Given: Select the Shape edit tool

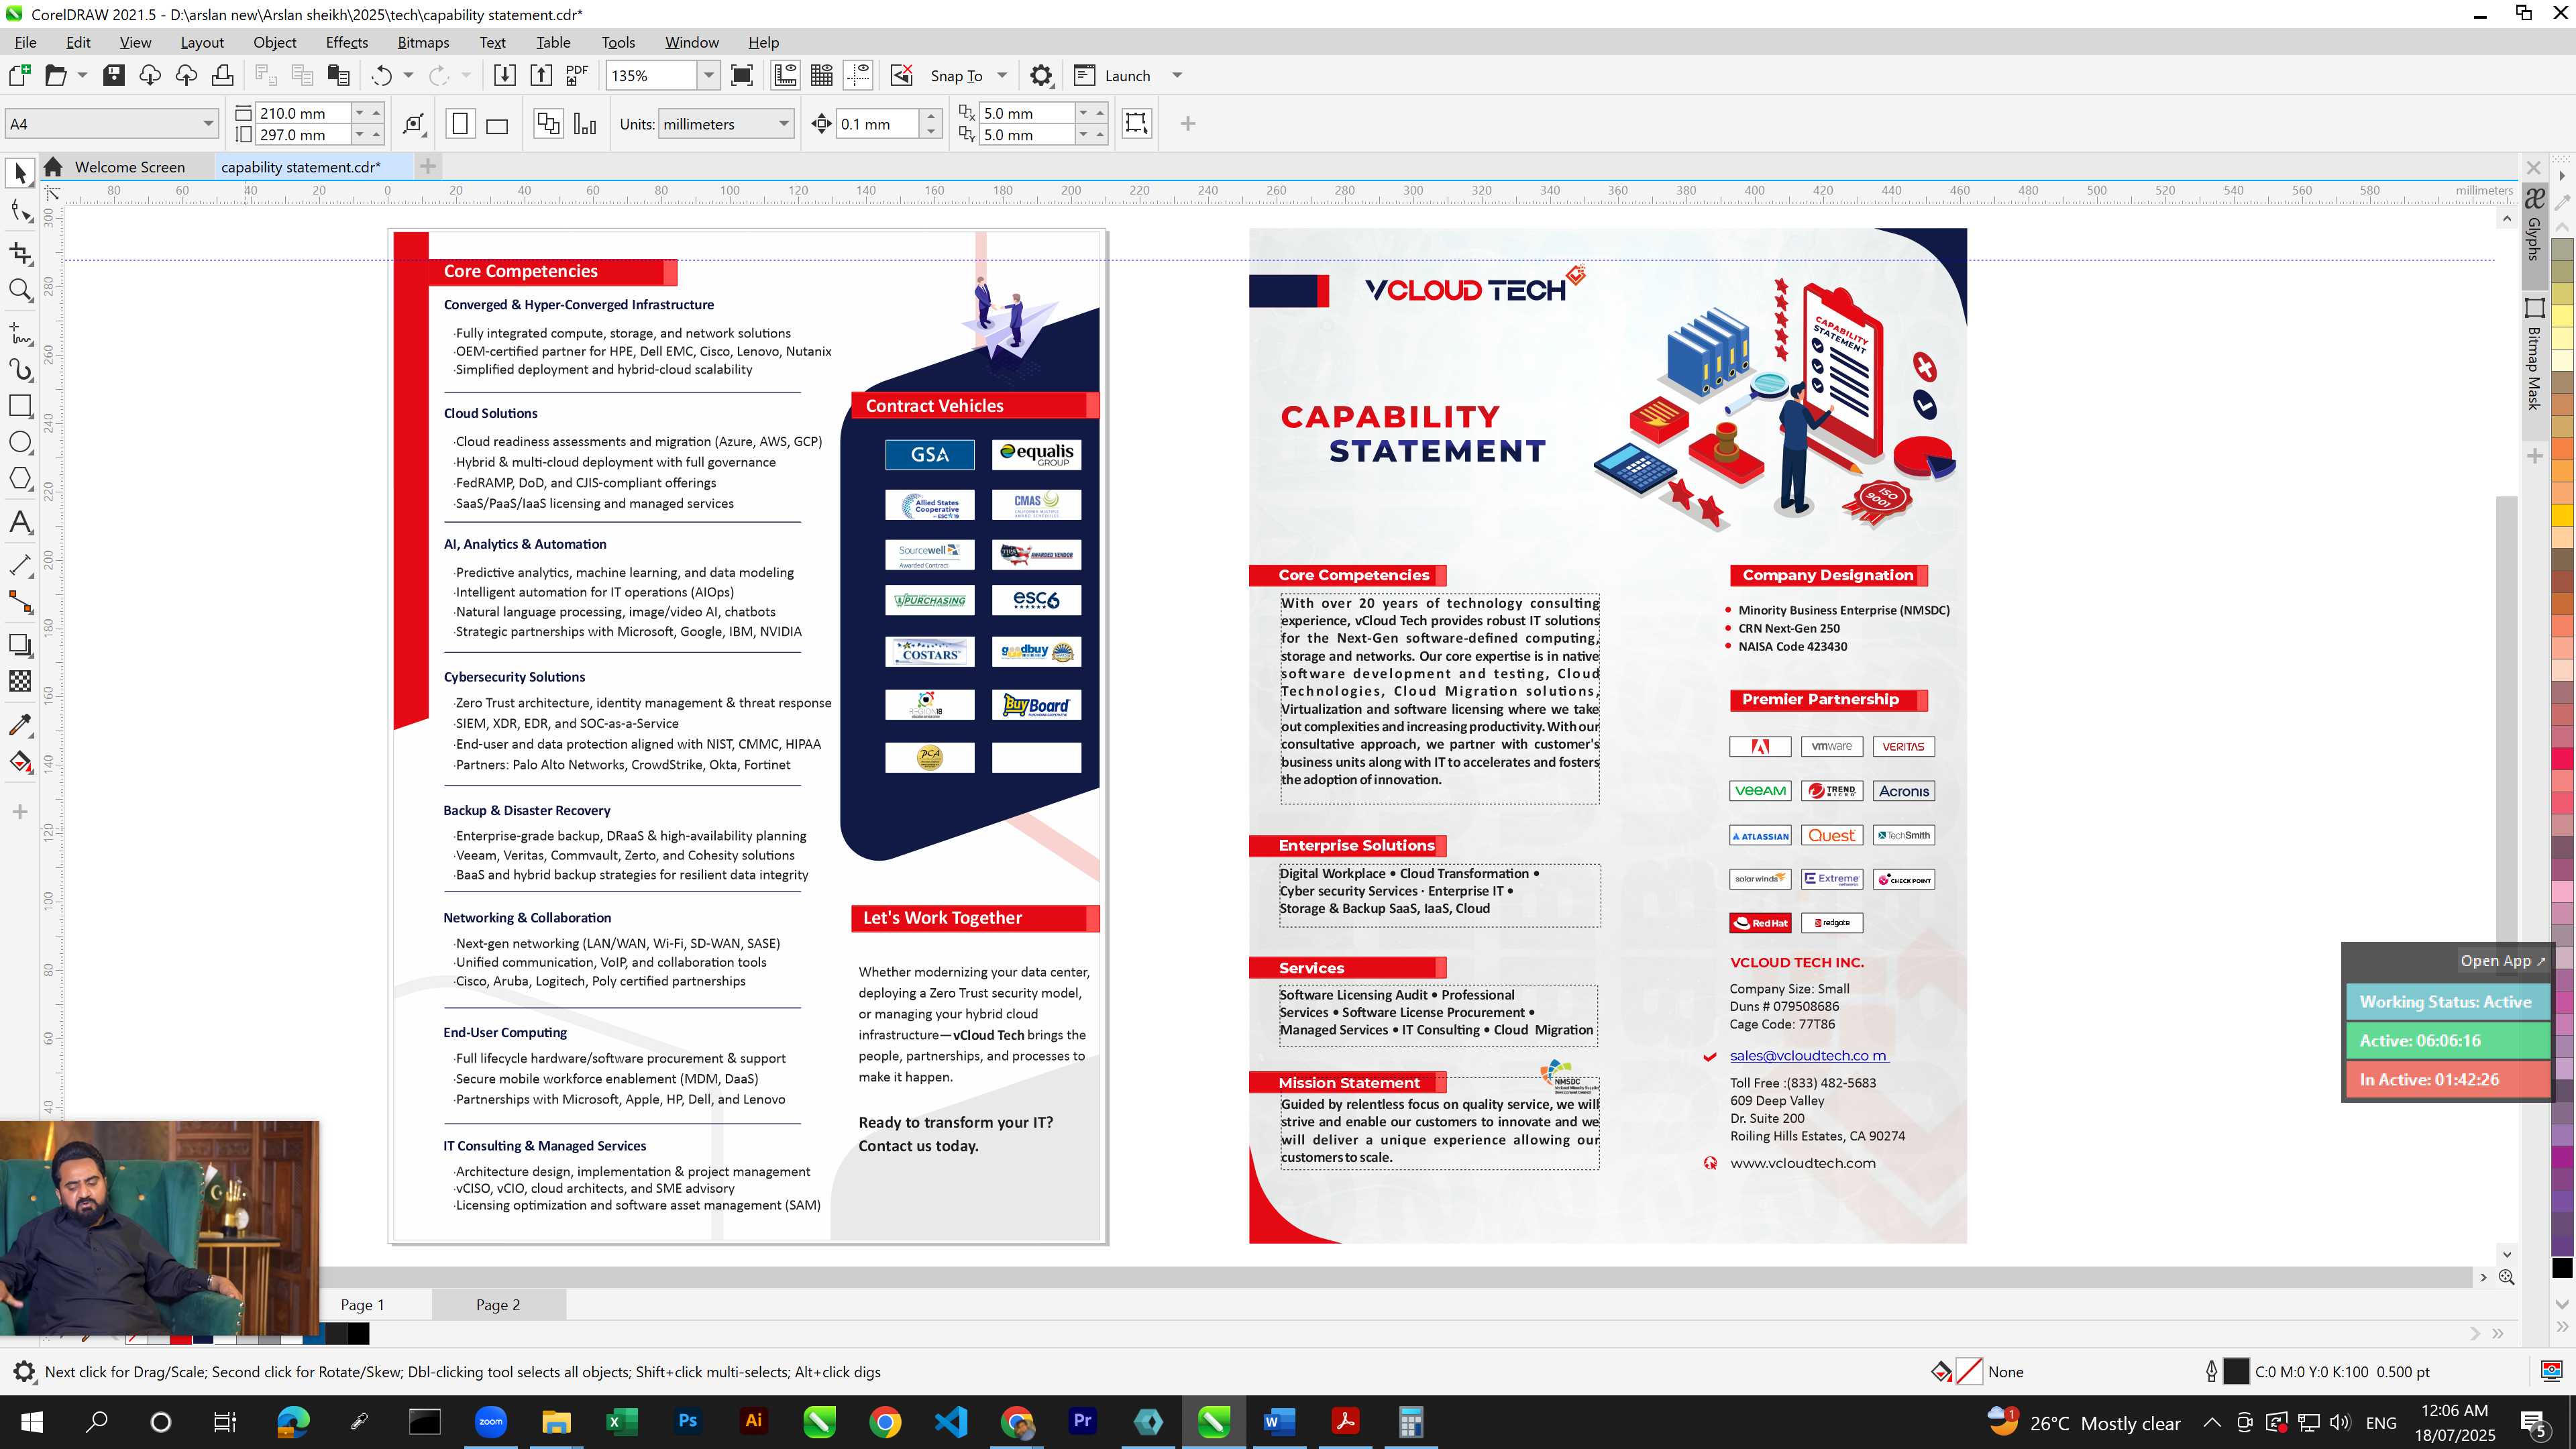Looking at the screenshot, I should pos(20,211).
